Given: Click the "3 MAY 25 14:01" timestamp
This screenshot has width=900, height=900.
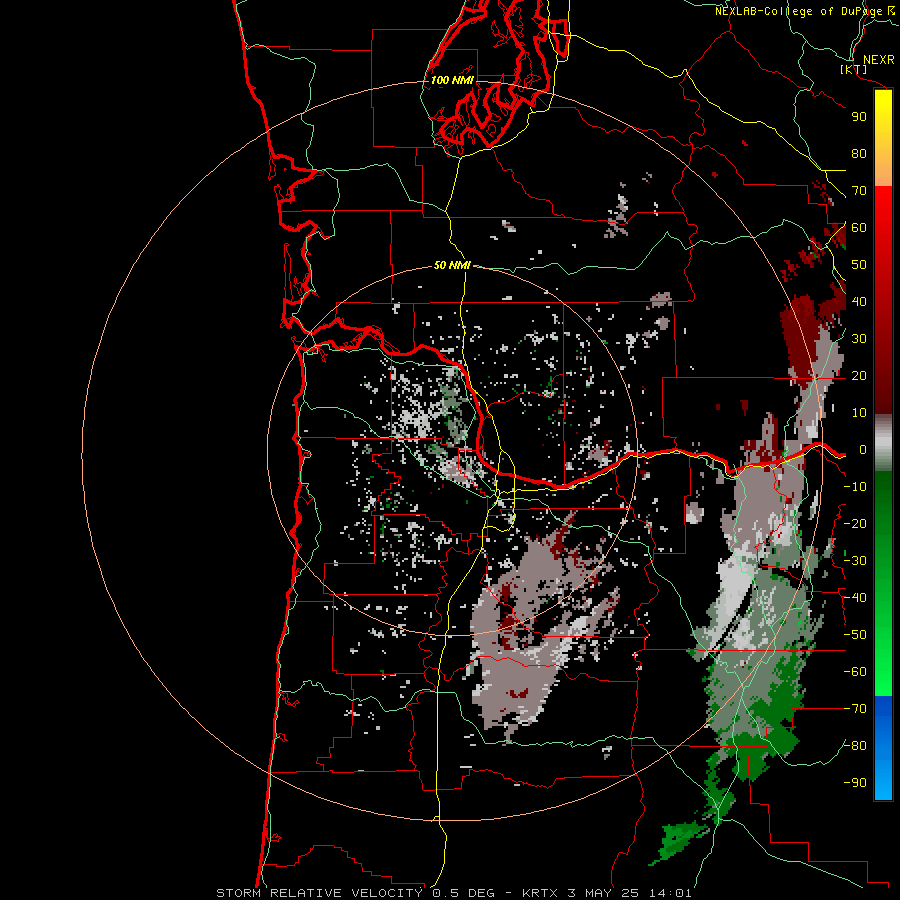Looking at the screenshot, I should [630, 893].
